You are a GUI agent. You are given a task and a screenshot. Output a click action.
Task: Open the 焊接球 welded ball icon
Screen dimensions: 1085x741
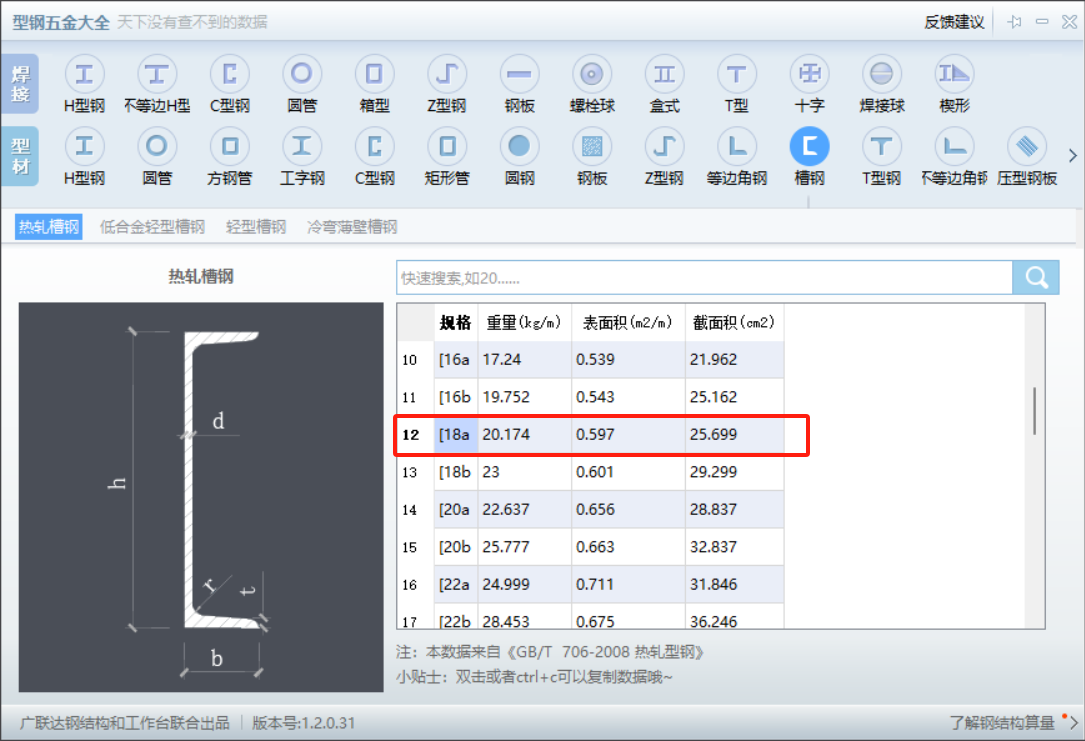click(x=882, y=74)
